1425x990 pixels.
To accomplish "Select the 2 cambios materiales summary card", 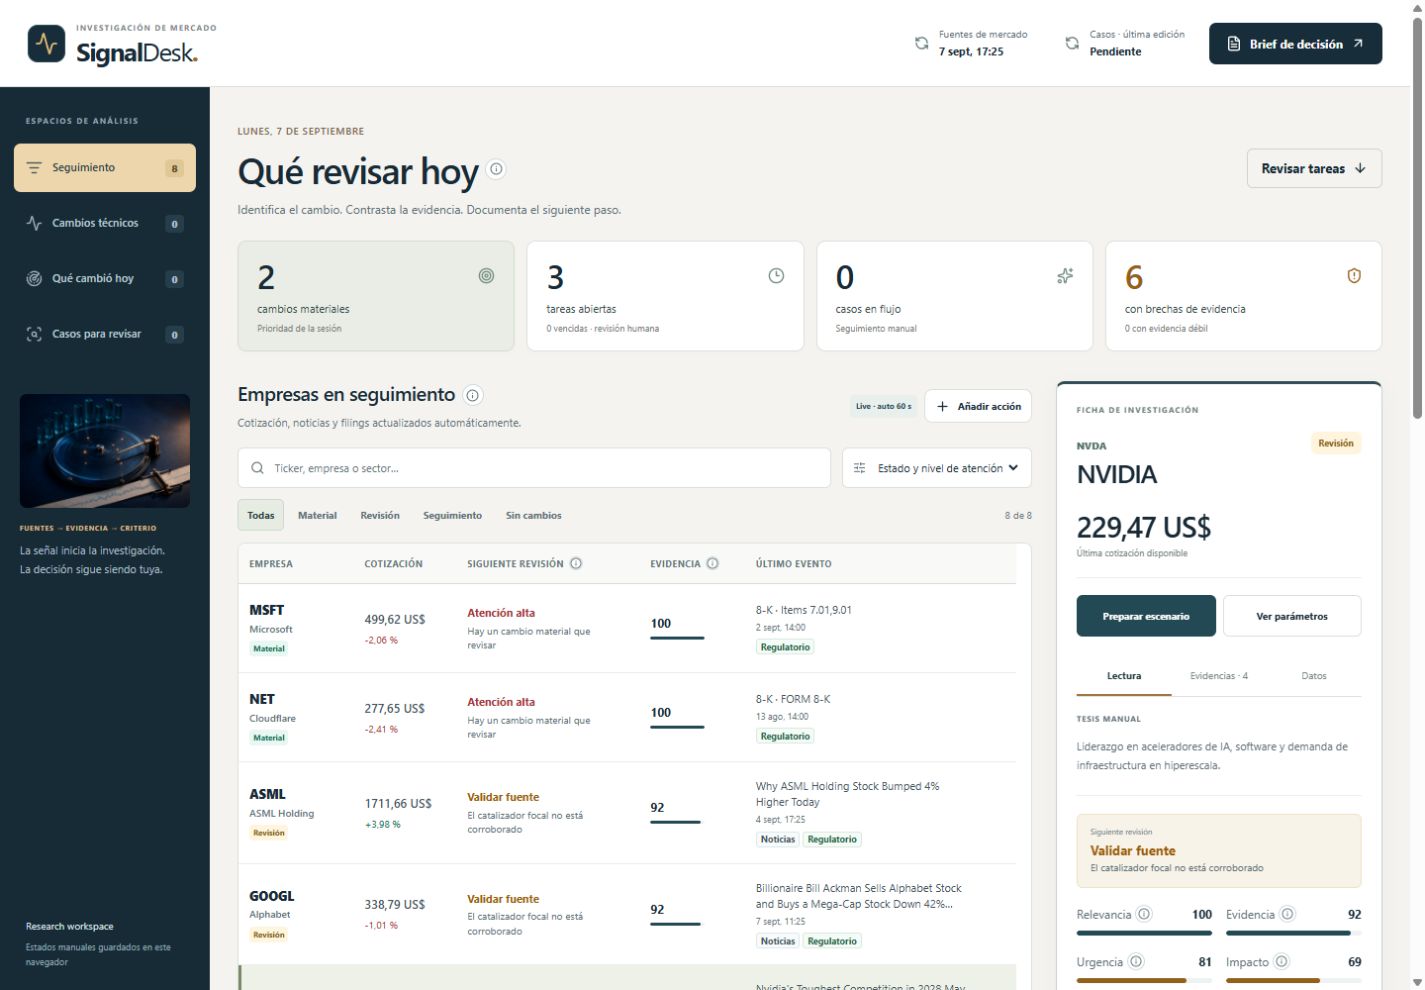I will point(376,296).
